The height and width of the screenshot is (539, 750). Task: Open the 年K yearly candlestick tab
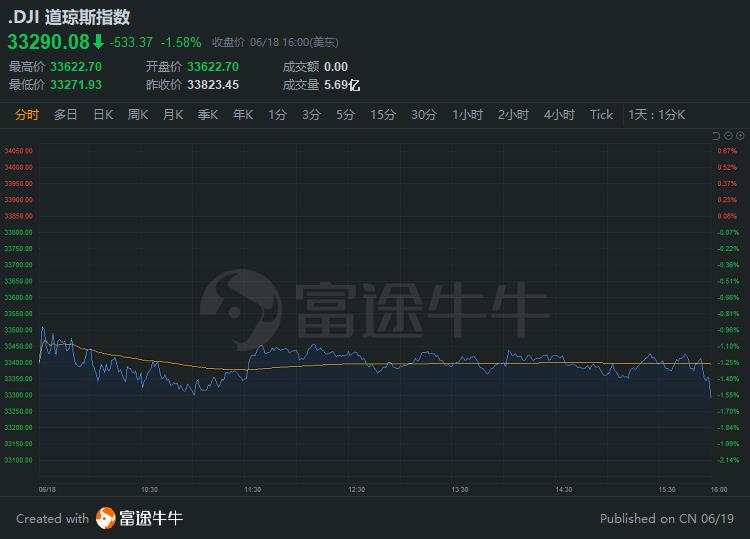[x=243, y=115]
